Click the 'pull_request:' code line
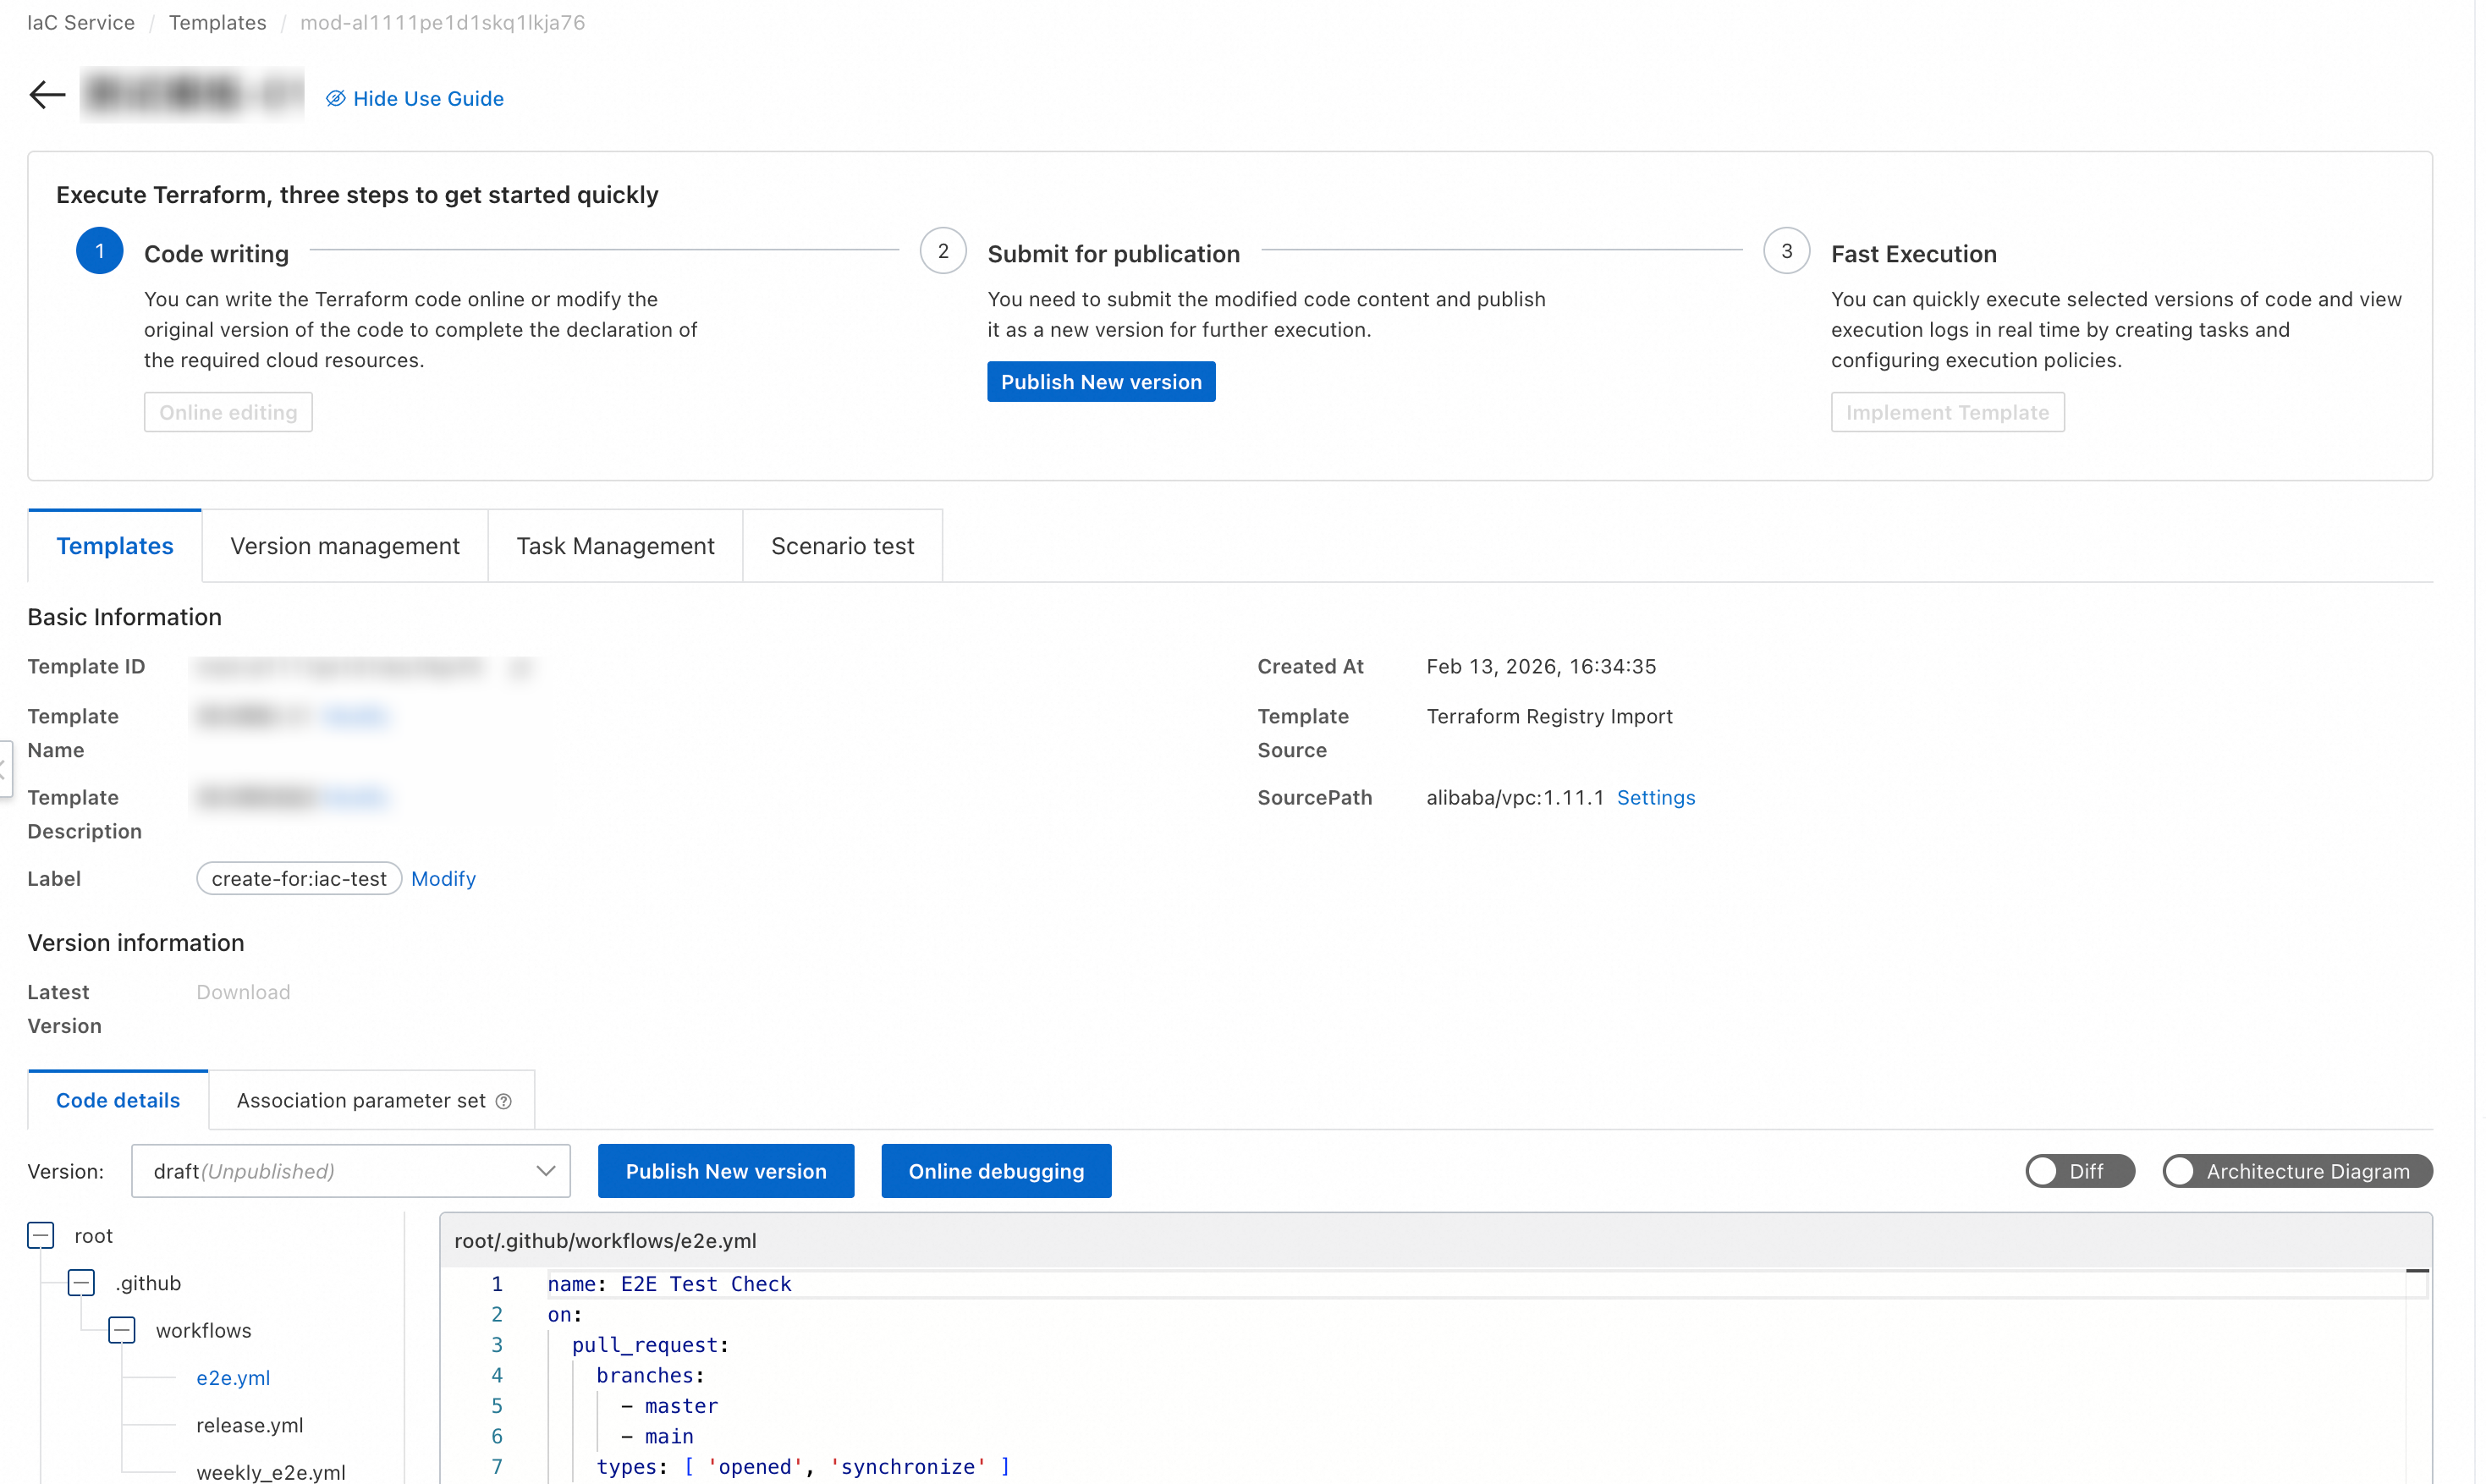2486x1484 pixels. tap(650, 1345)
